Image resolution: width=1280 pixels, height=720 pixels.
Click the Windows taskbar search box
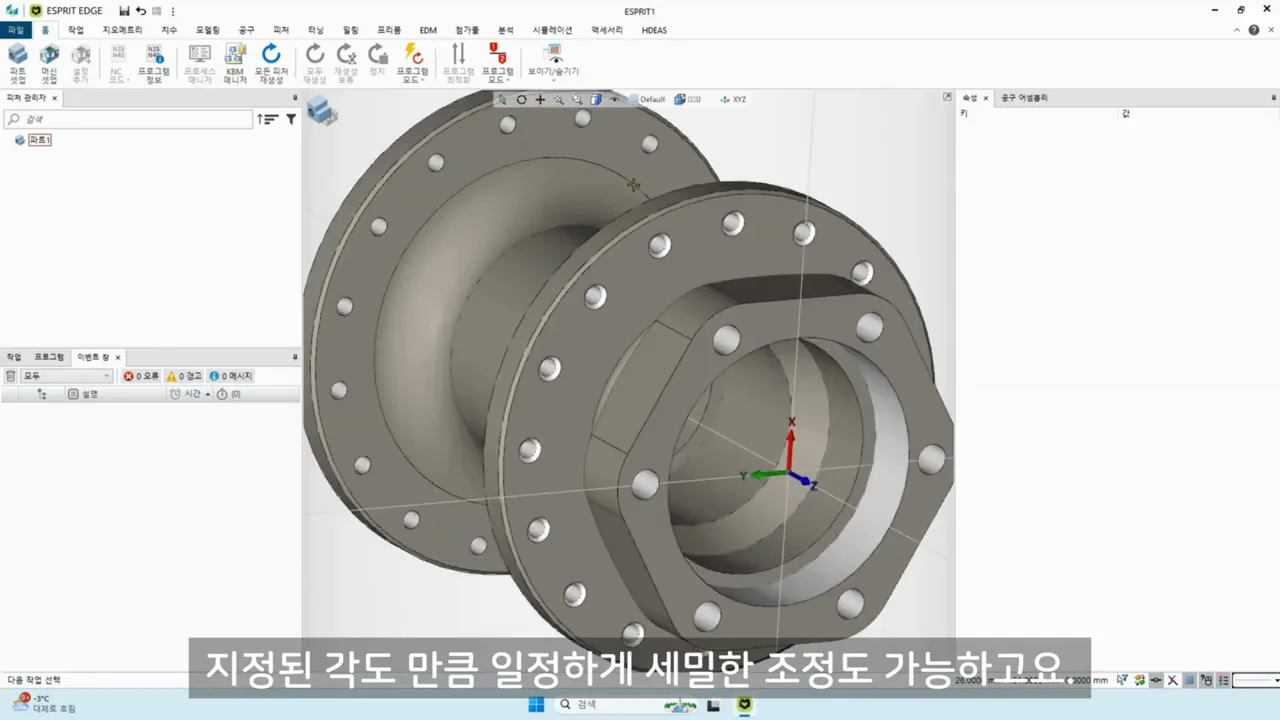click(x=625, y=705)
